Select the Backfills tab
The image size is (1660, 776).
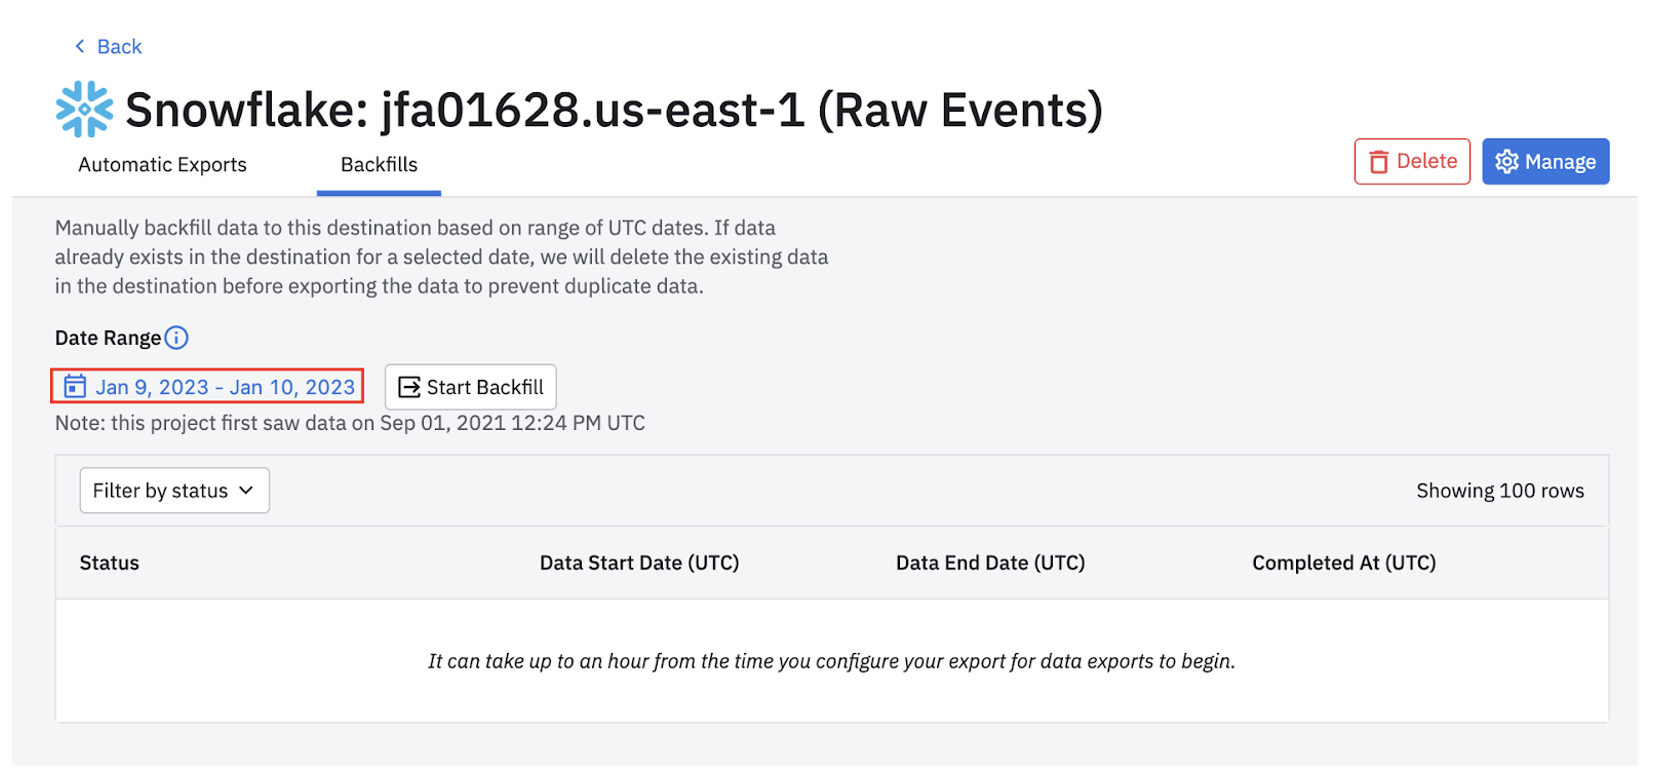[x=379, y=165]
